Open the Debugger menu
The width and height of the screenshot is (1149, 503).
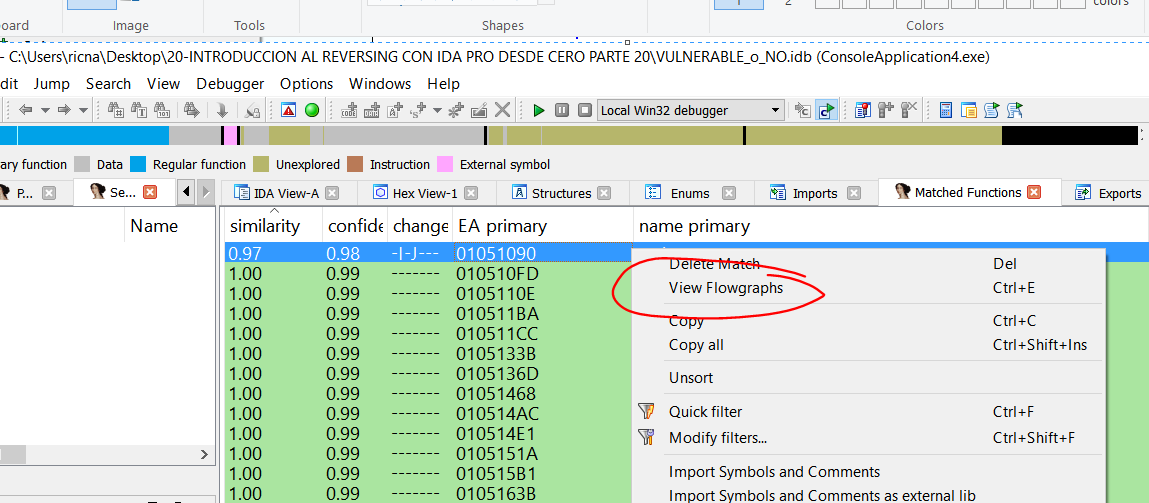[230, 84]
